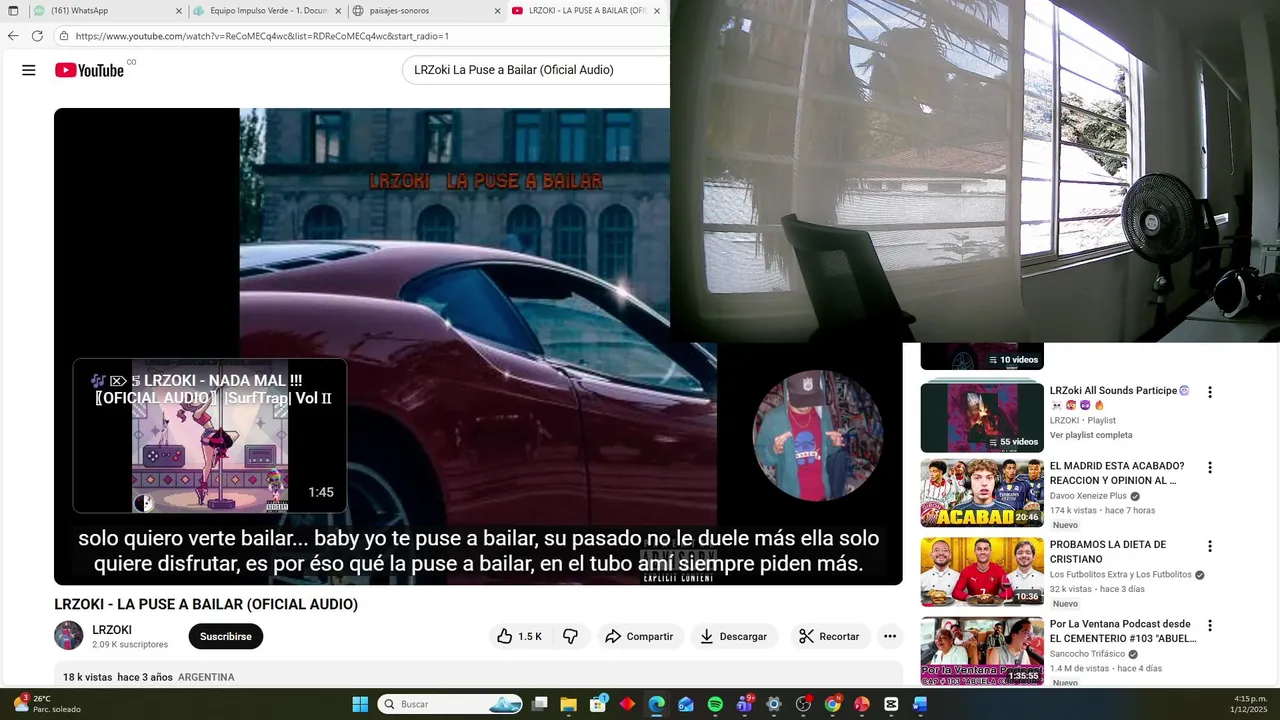This screenshot has width=1280, height=720.
Task: Click the browser address bar URL
Action: point(262,36)
